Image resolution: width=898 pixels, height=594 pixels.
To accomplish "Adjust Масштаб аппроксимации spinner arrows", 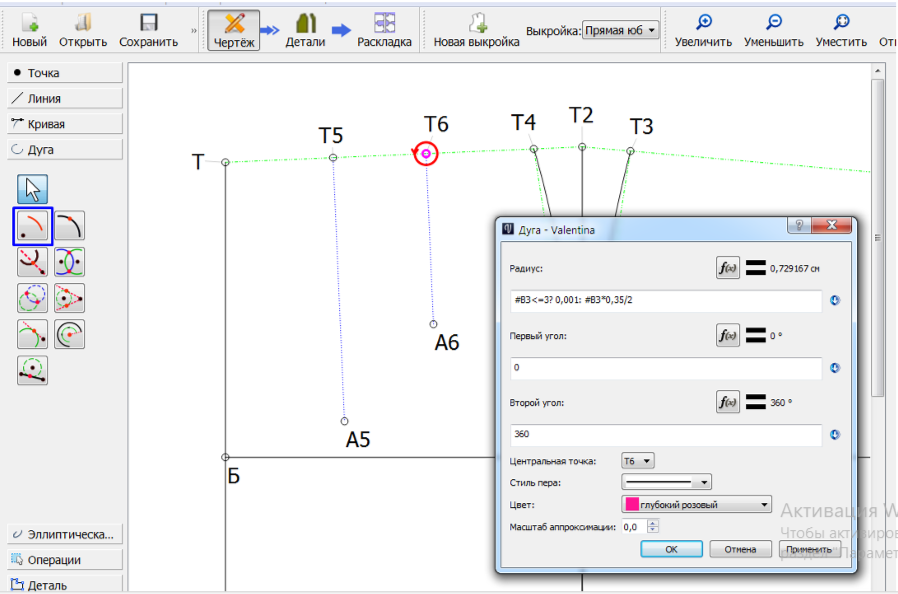I will pyautogui.click(x=653, y=526).
